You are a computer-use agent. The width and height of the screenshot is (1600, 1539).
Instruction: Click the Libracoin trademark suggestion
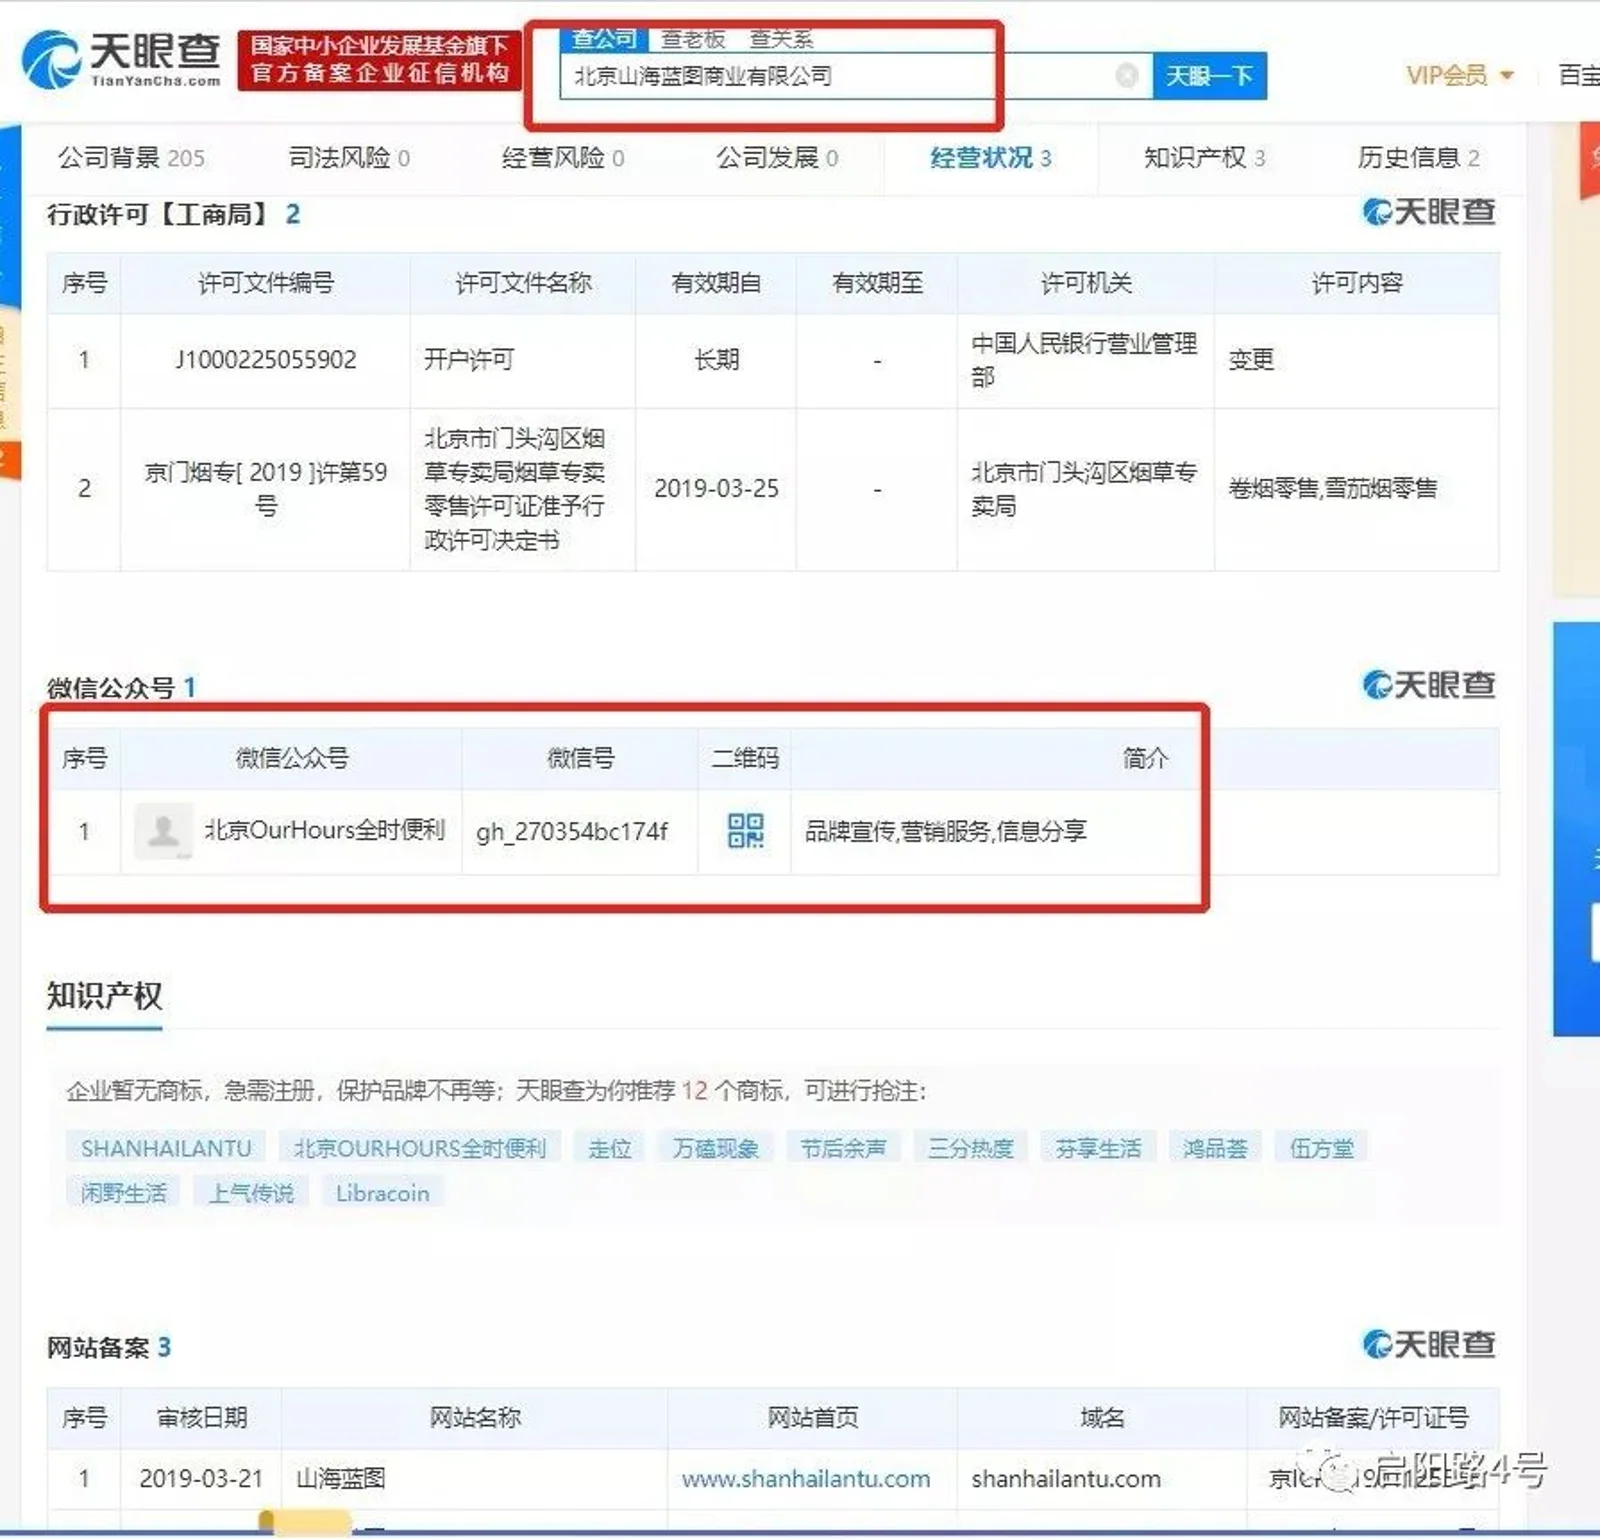[x=382, y=1193]
